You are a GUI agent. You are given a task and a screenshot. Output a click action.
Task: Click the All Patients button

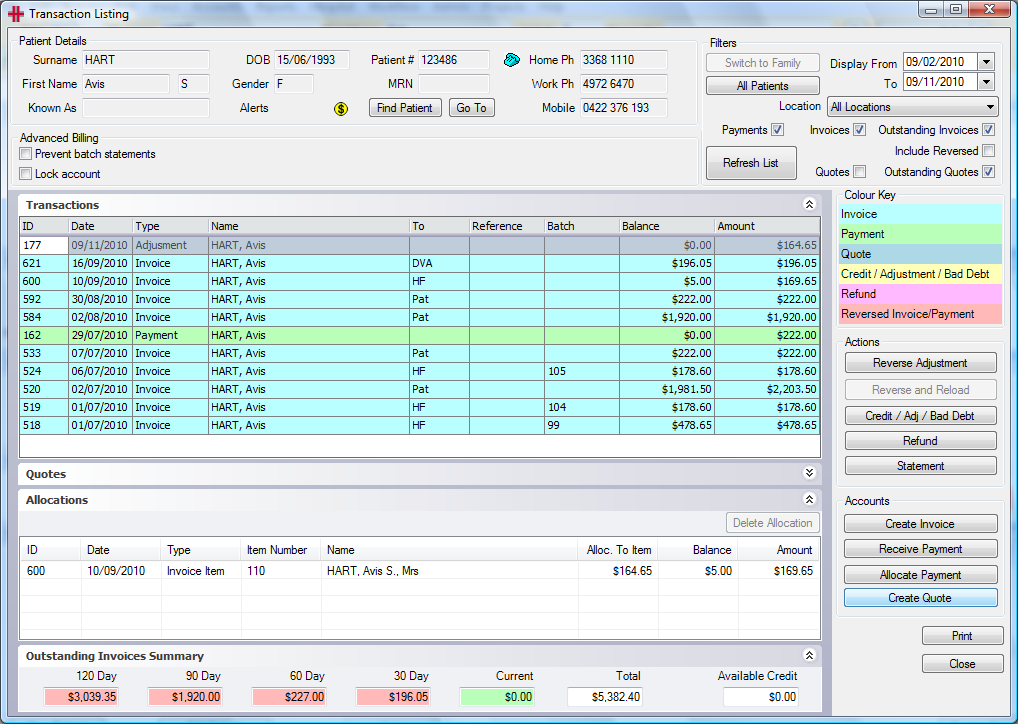click(763, 86)
